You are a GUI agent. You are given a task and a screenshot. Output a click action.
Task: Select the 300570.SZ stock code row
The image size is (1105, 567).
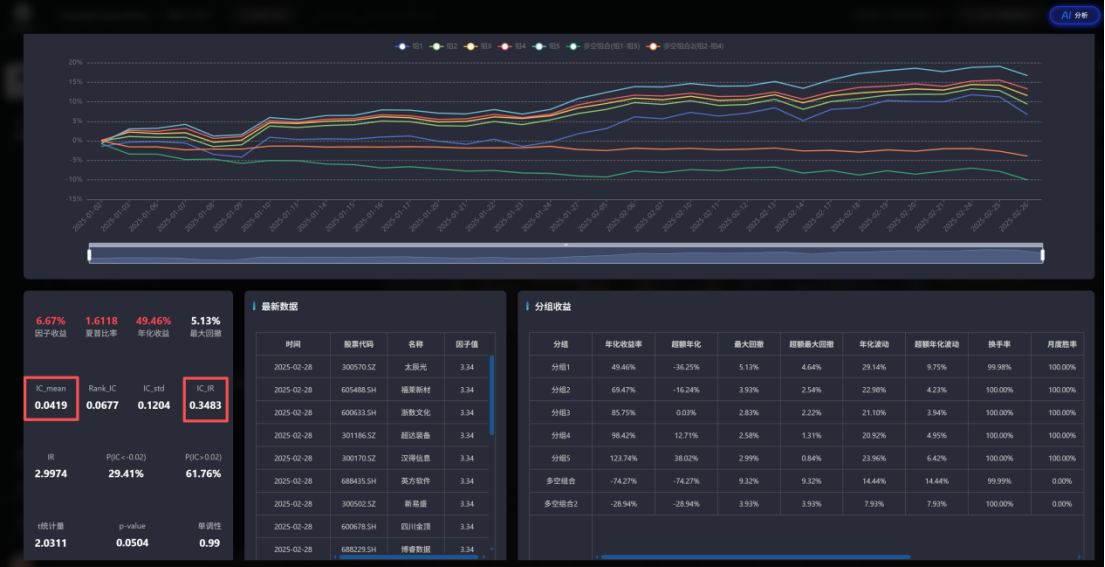(356, 367)
